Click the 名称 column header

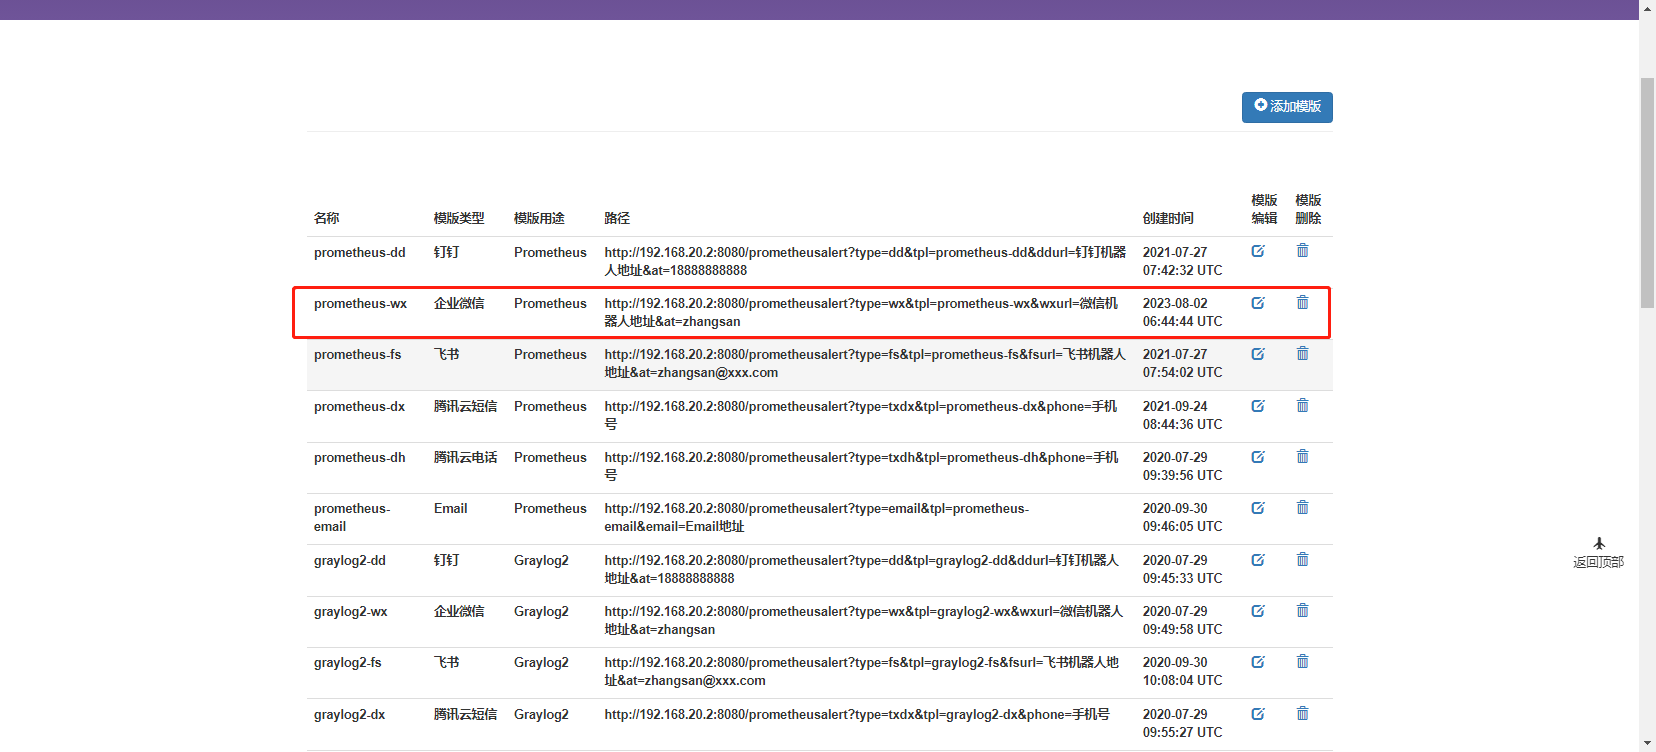point(326,218)
